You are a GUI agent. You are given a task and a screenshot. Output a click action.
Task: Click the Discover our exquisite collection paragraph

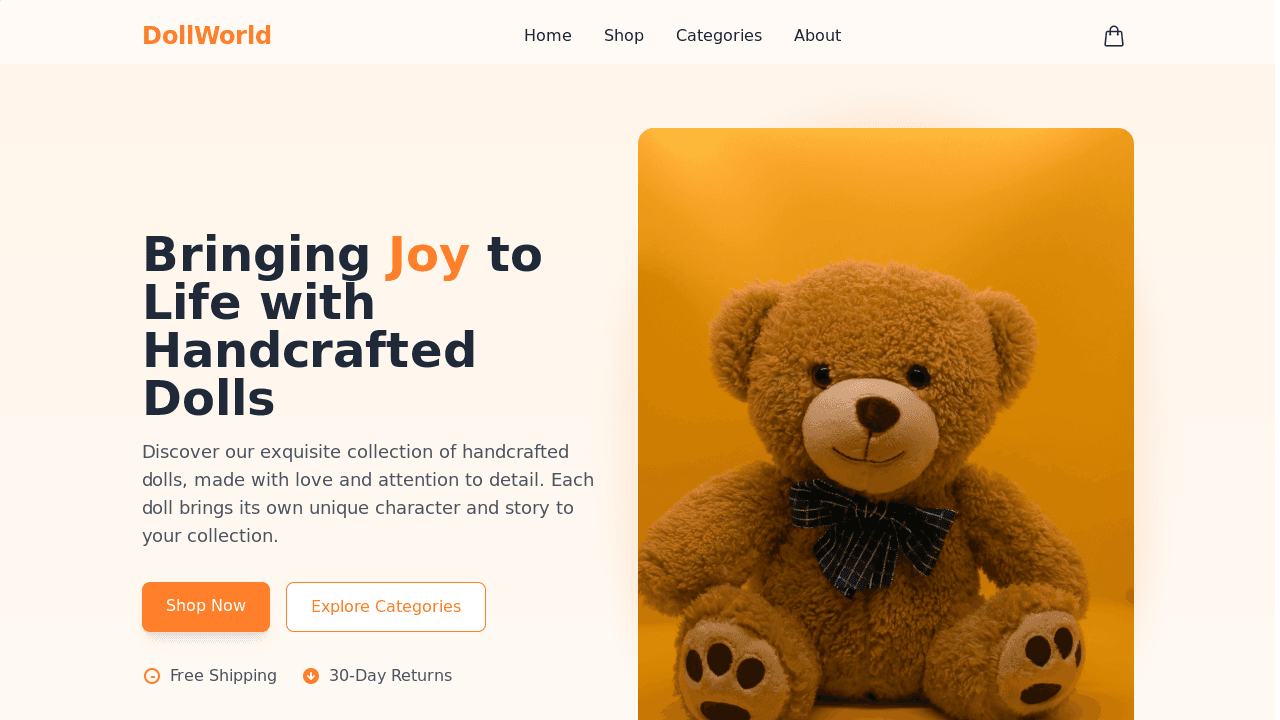point(368,494)
